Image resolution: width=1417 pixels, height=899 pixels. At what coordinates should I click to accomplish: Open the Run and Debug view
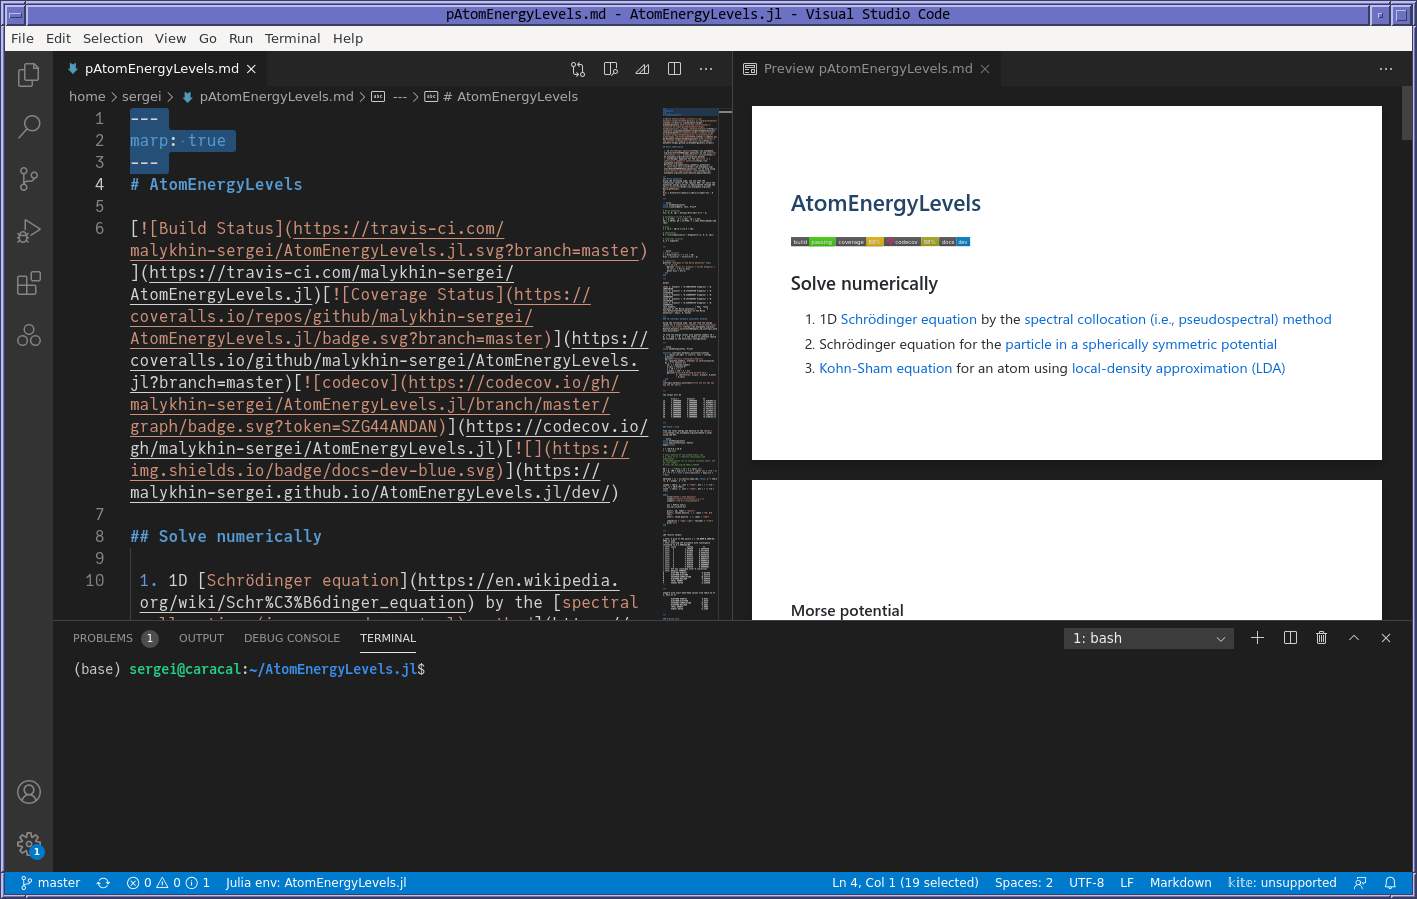coord(29,231)
